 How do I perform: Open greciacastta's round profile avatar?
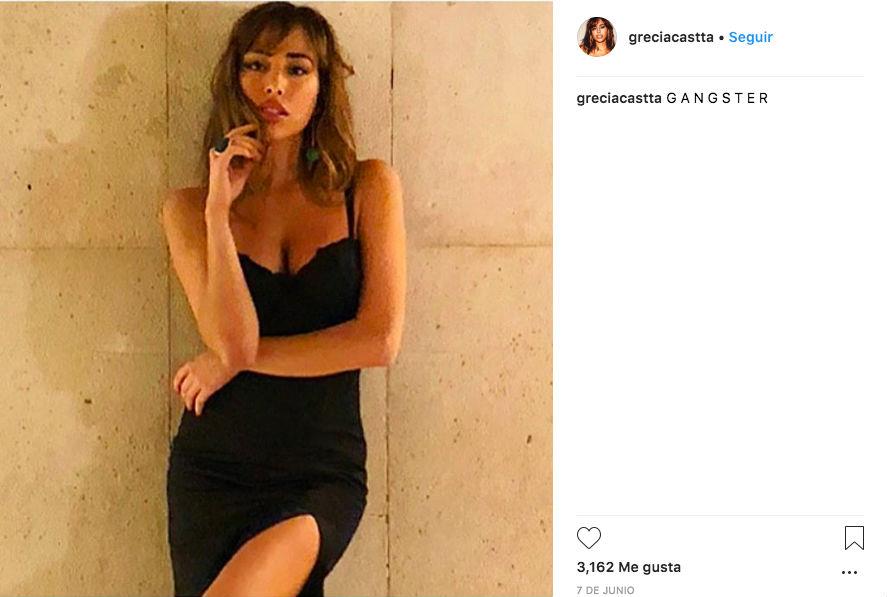(x=596, y=37)
